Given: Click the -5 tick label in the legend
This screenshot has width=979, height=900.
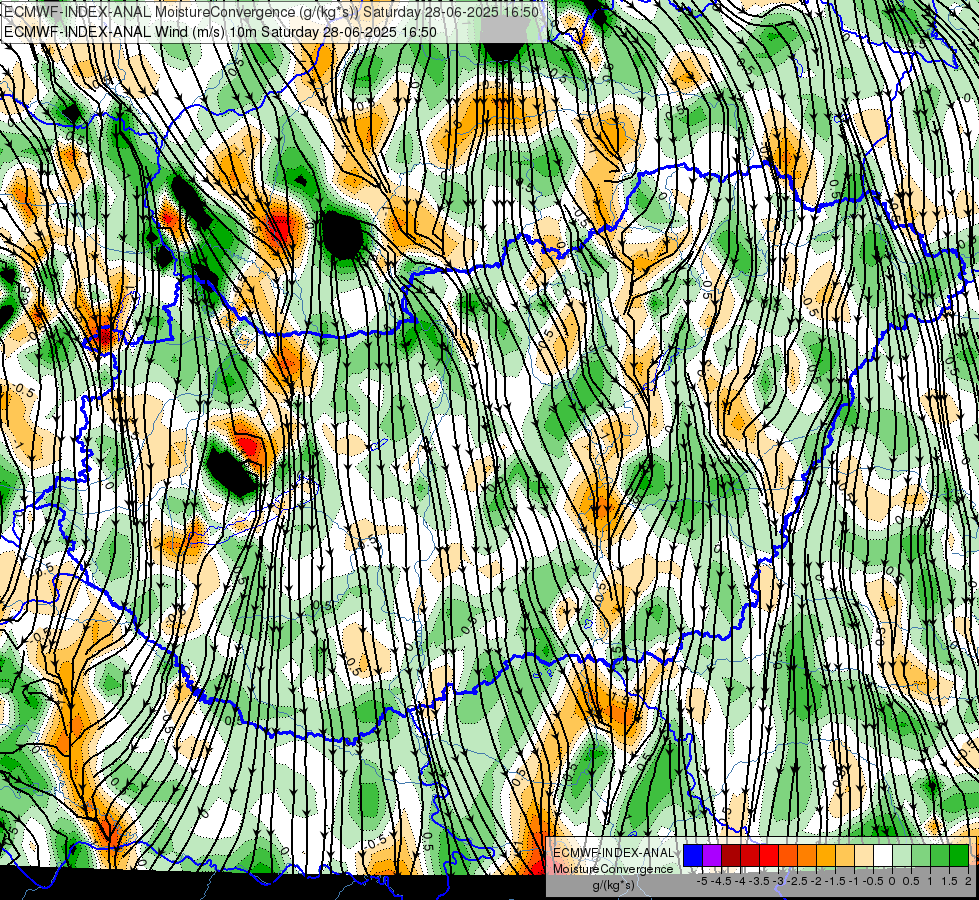Looking at the screenshot, I should [702, 881].
